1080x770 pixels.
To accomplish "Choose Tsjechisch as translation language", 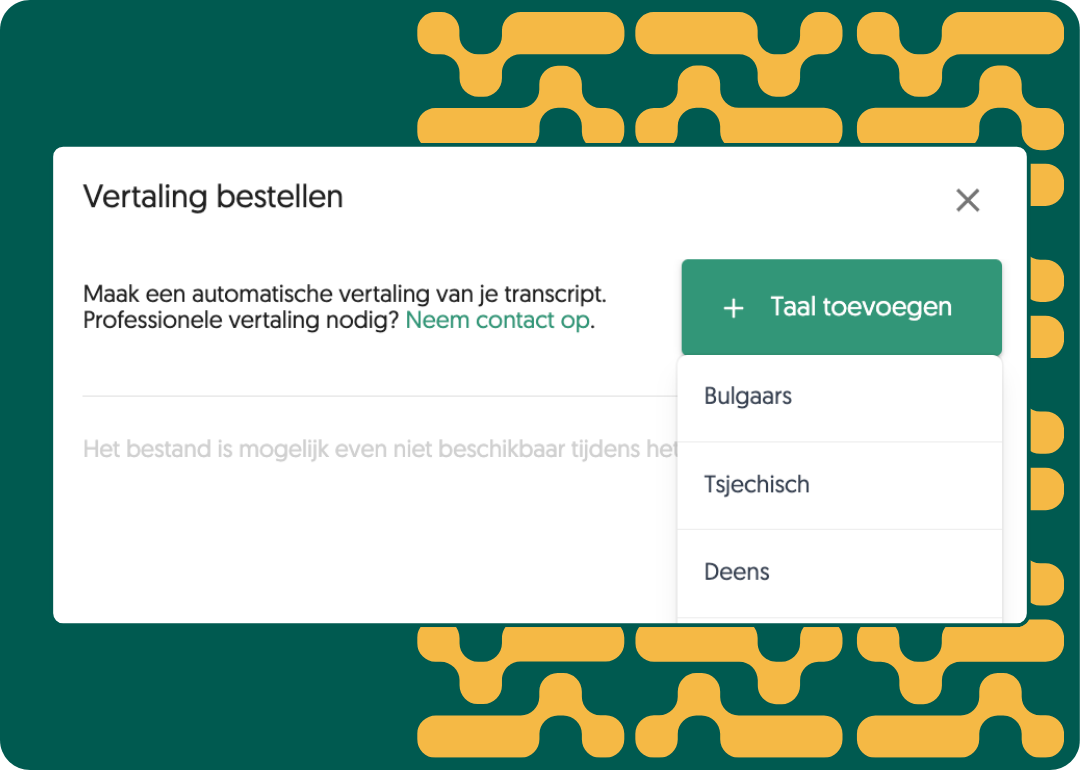I will coord(840,486).
